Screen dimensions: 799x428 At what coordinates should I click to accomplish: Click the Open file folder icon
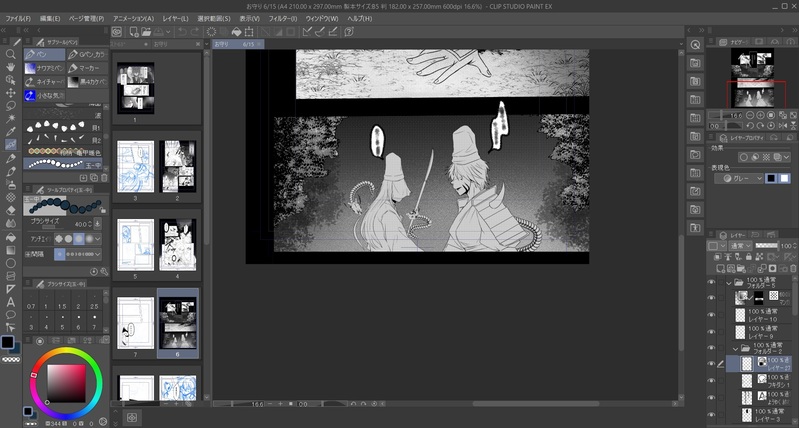click(146, 32)
